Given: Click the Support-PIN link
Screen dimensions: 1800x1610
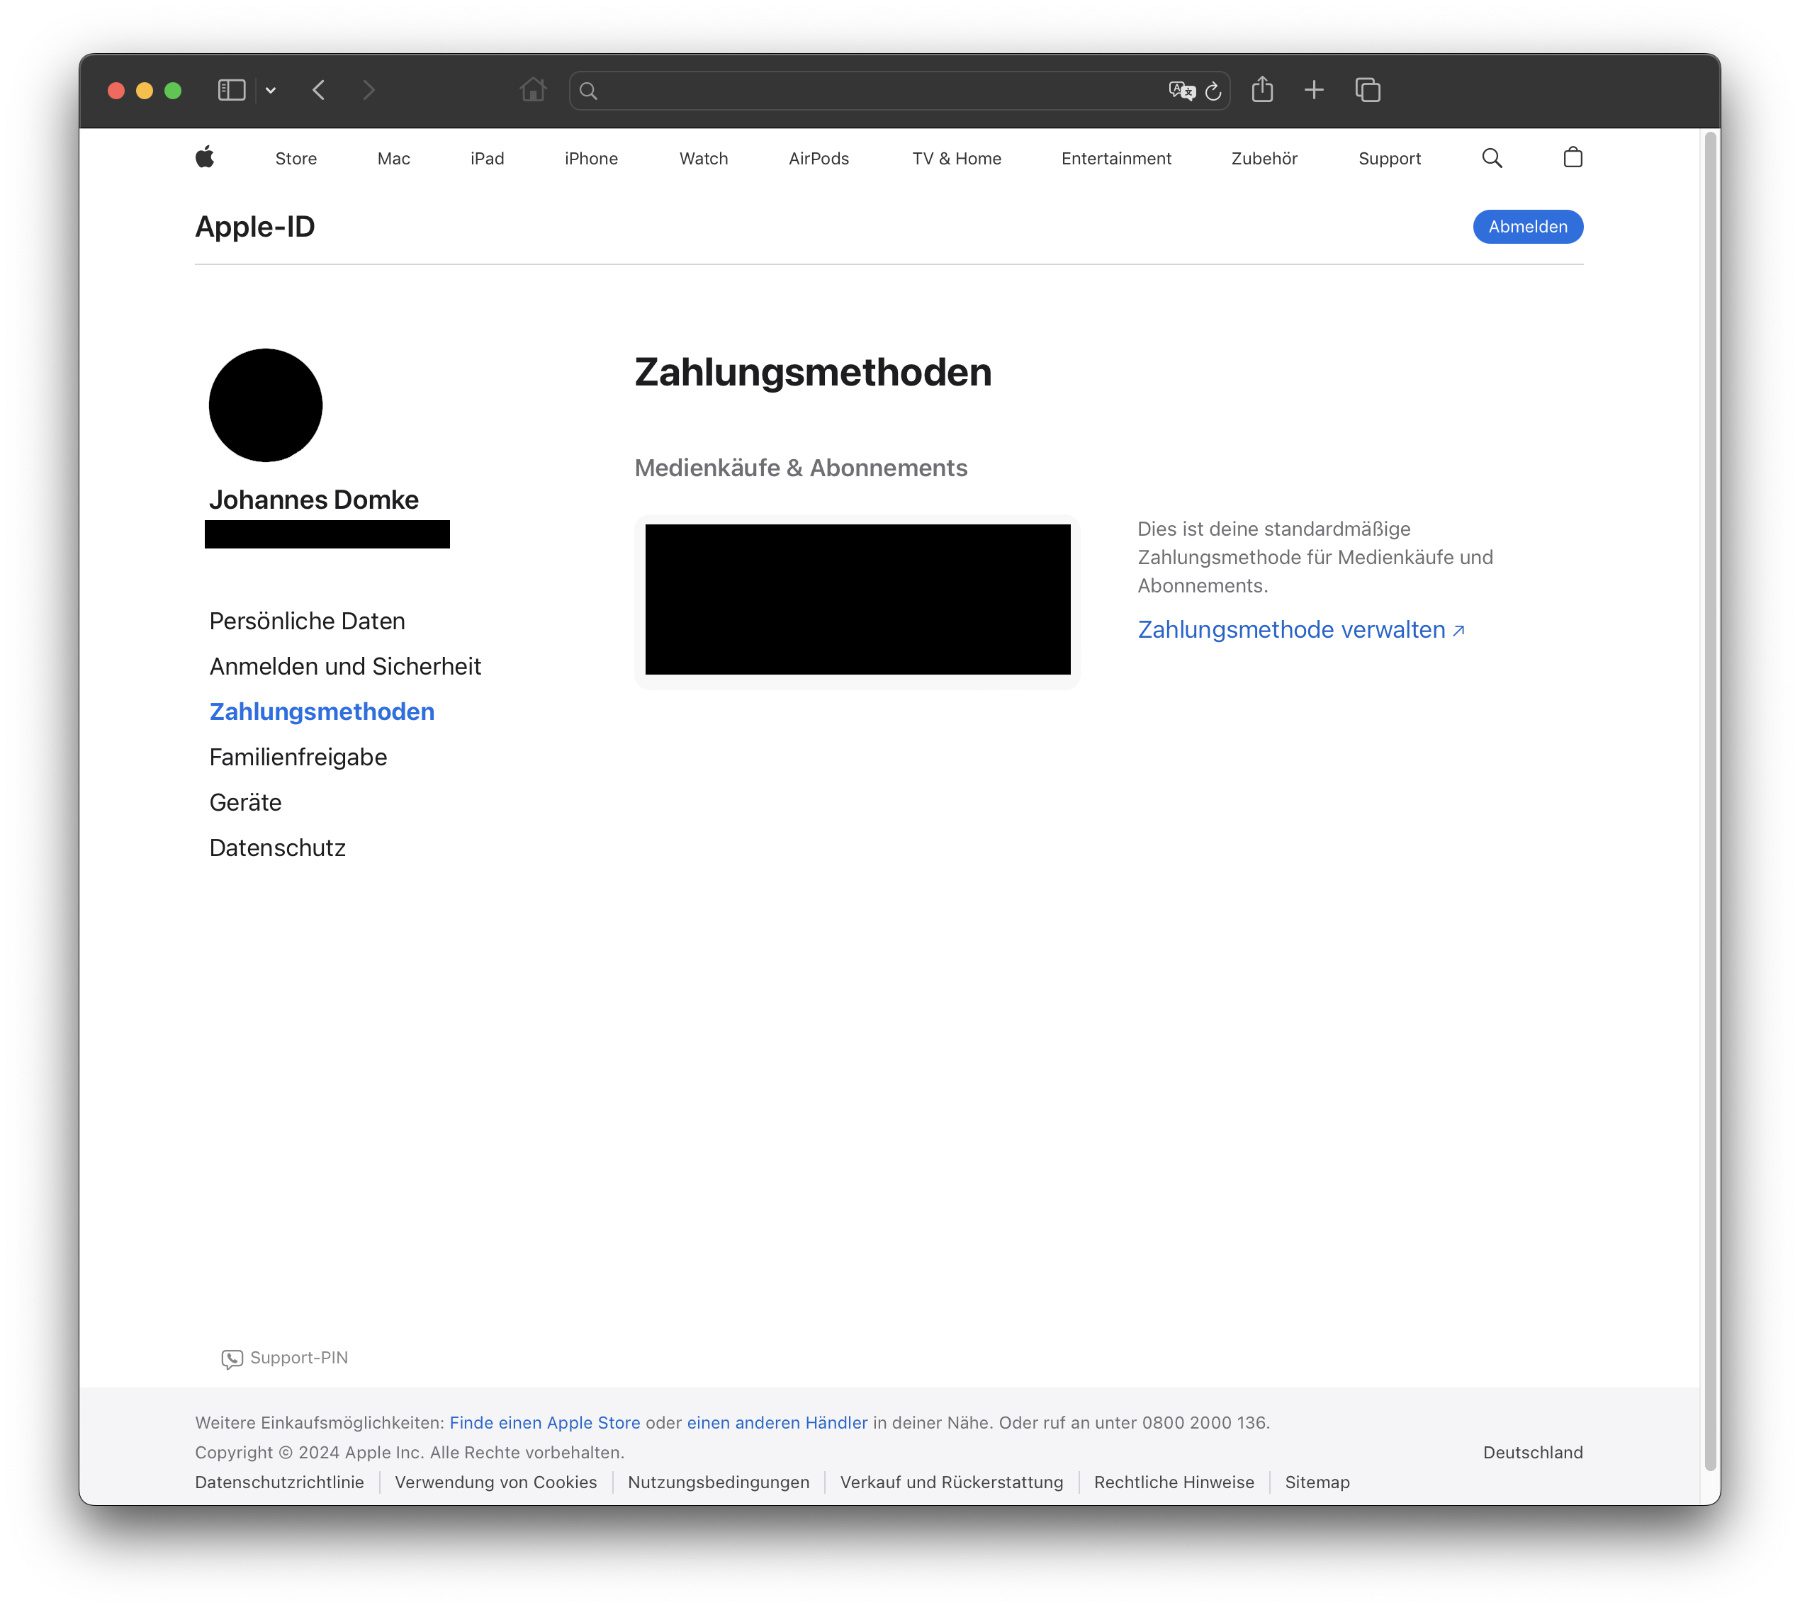Looking at the screenshot, I should pyautogui.click(x=285, y=1358).
